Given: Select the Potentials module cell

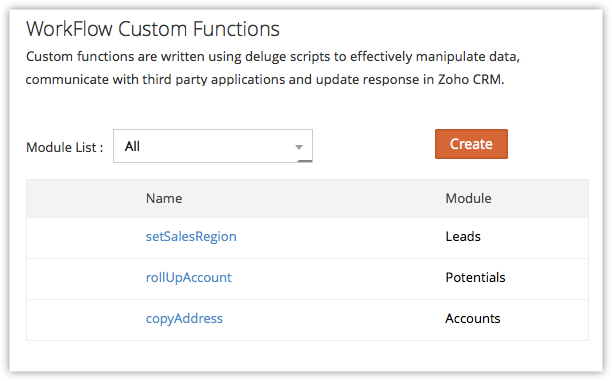Looking at the screenshot, I should pyautogui.click(x=475, y=277).
